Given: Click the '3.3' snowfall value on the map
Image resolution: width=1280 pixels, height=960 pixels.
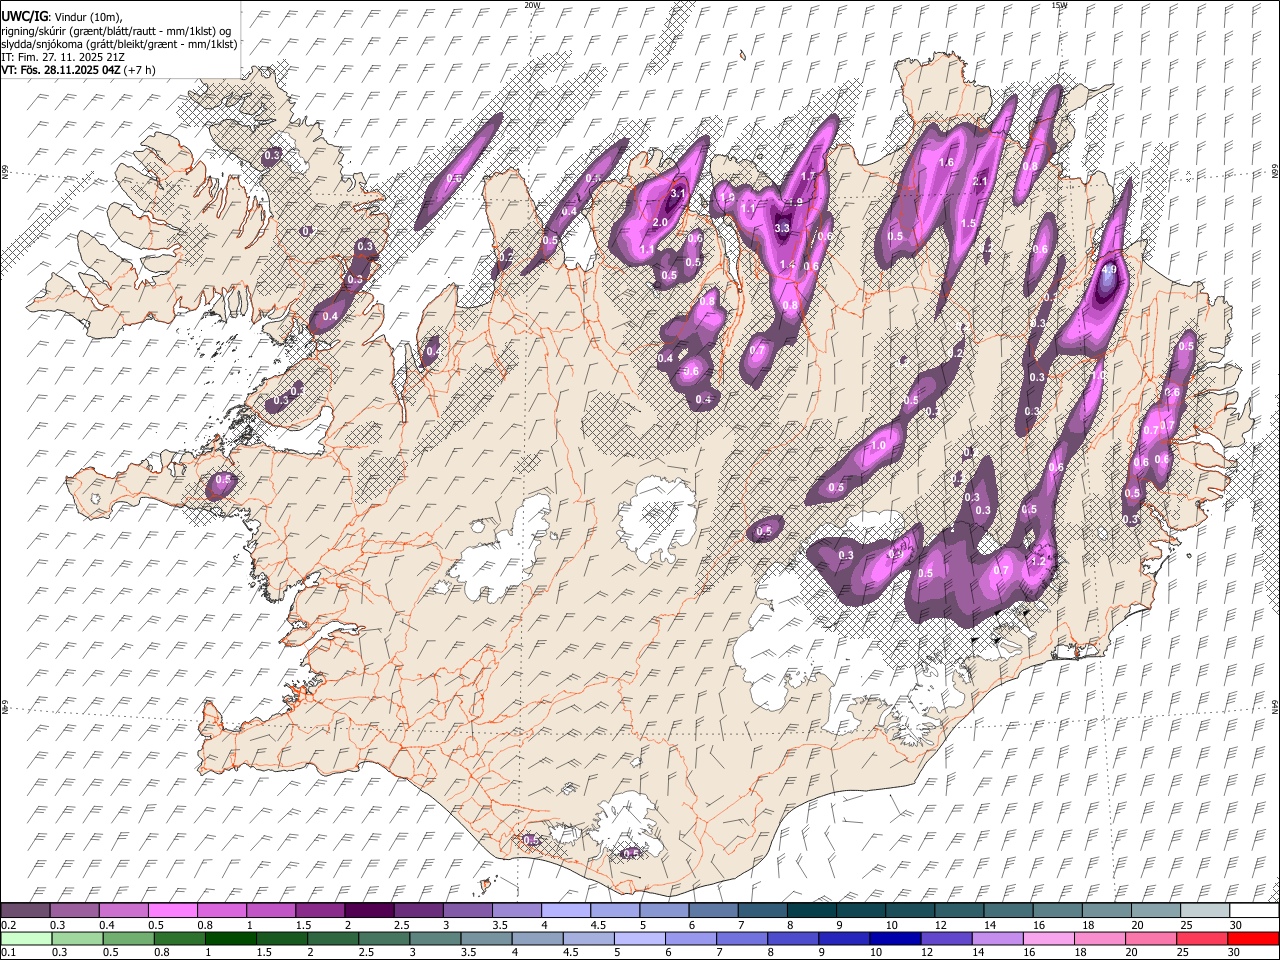Looking at the screenshot, I should coord(782,228).
